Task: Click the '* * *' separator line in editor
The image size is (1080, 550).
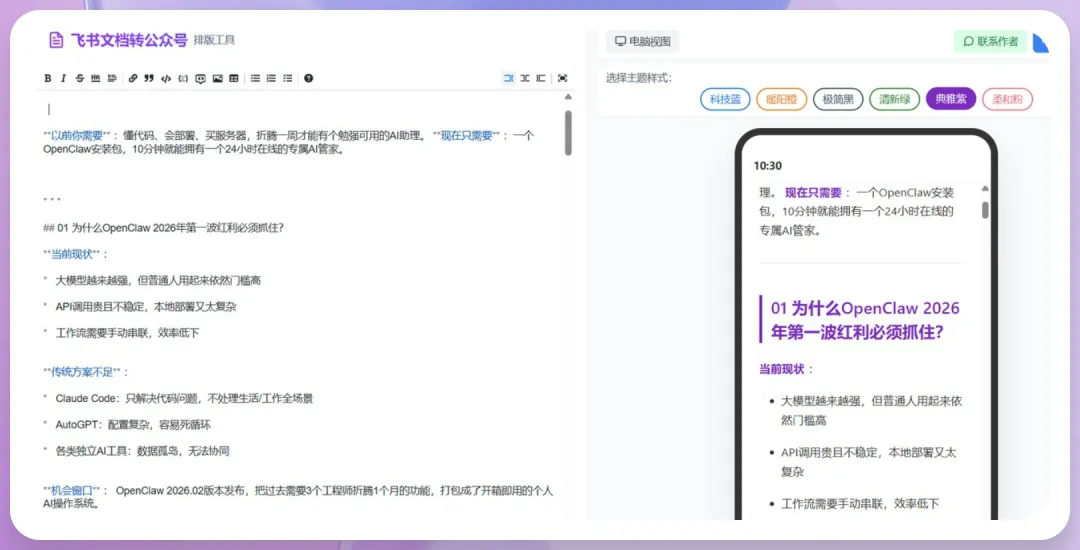Action: tap(52, 200)
